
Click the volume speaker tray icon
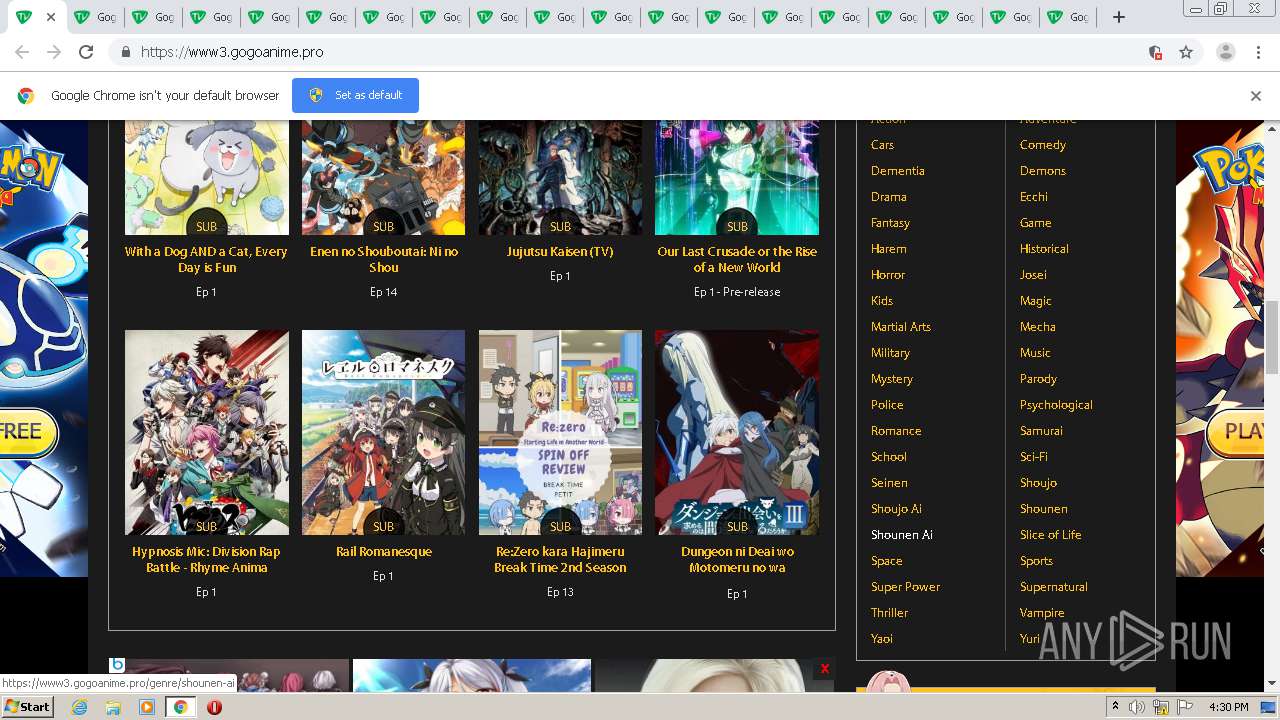[x=1137, y=707]
